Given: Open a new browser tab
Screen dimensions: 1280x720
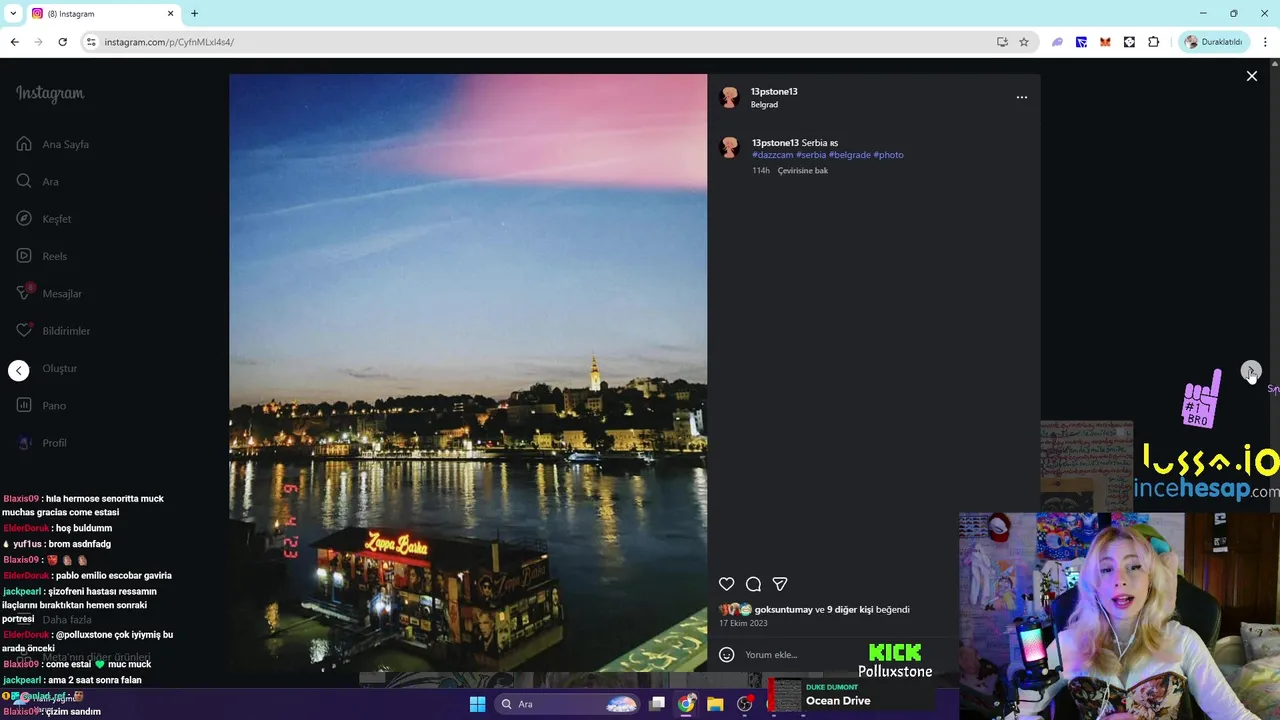Looking at the screenshot, I should pyautogui.click(x=194, y=13).
